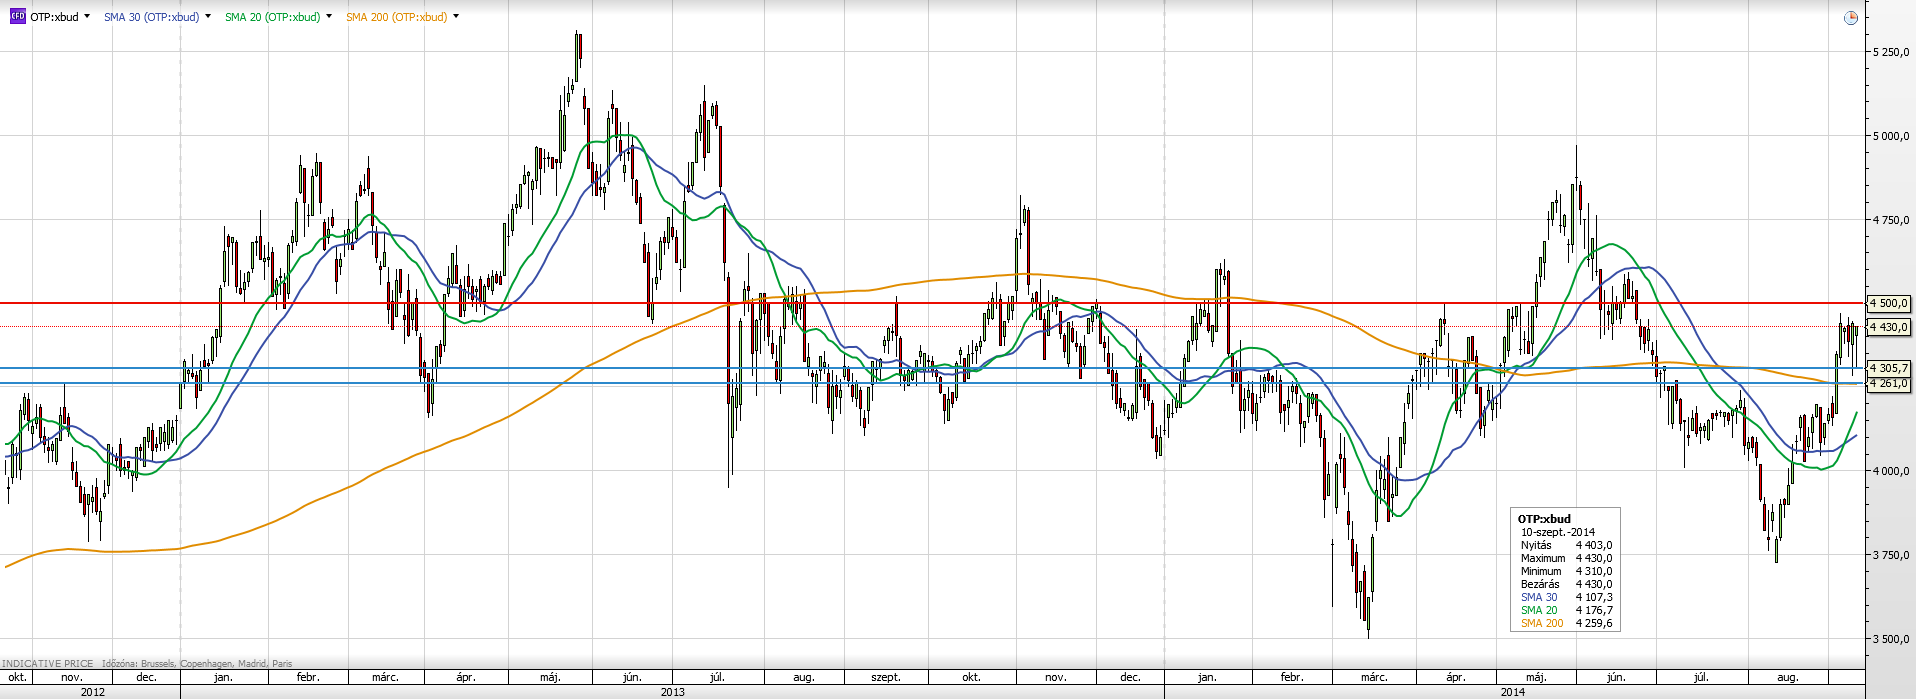
Task: Click the febr. month label in 2013
Action: pyautogui.click(x=308, y=677)
